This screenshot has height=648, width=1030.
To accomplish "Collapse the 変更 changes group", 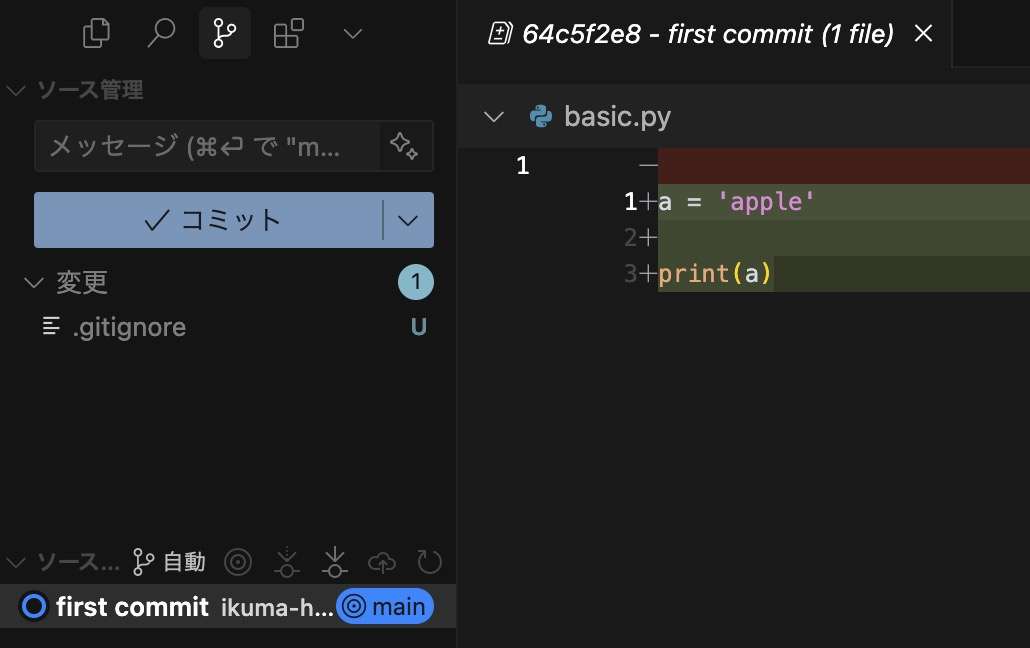I will [32, 283].
